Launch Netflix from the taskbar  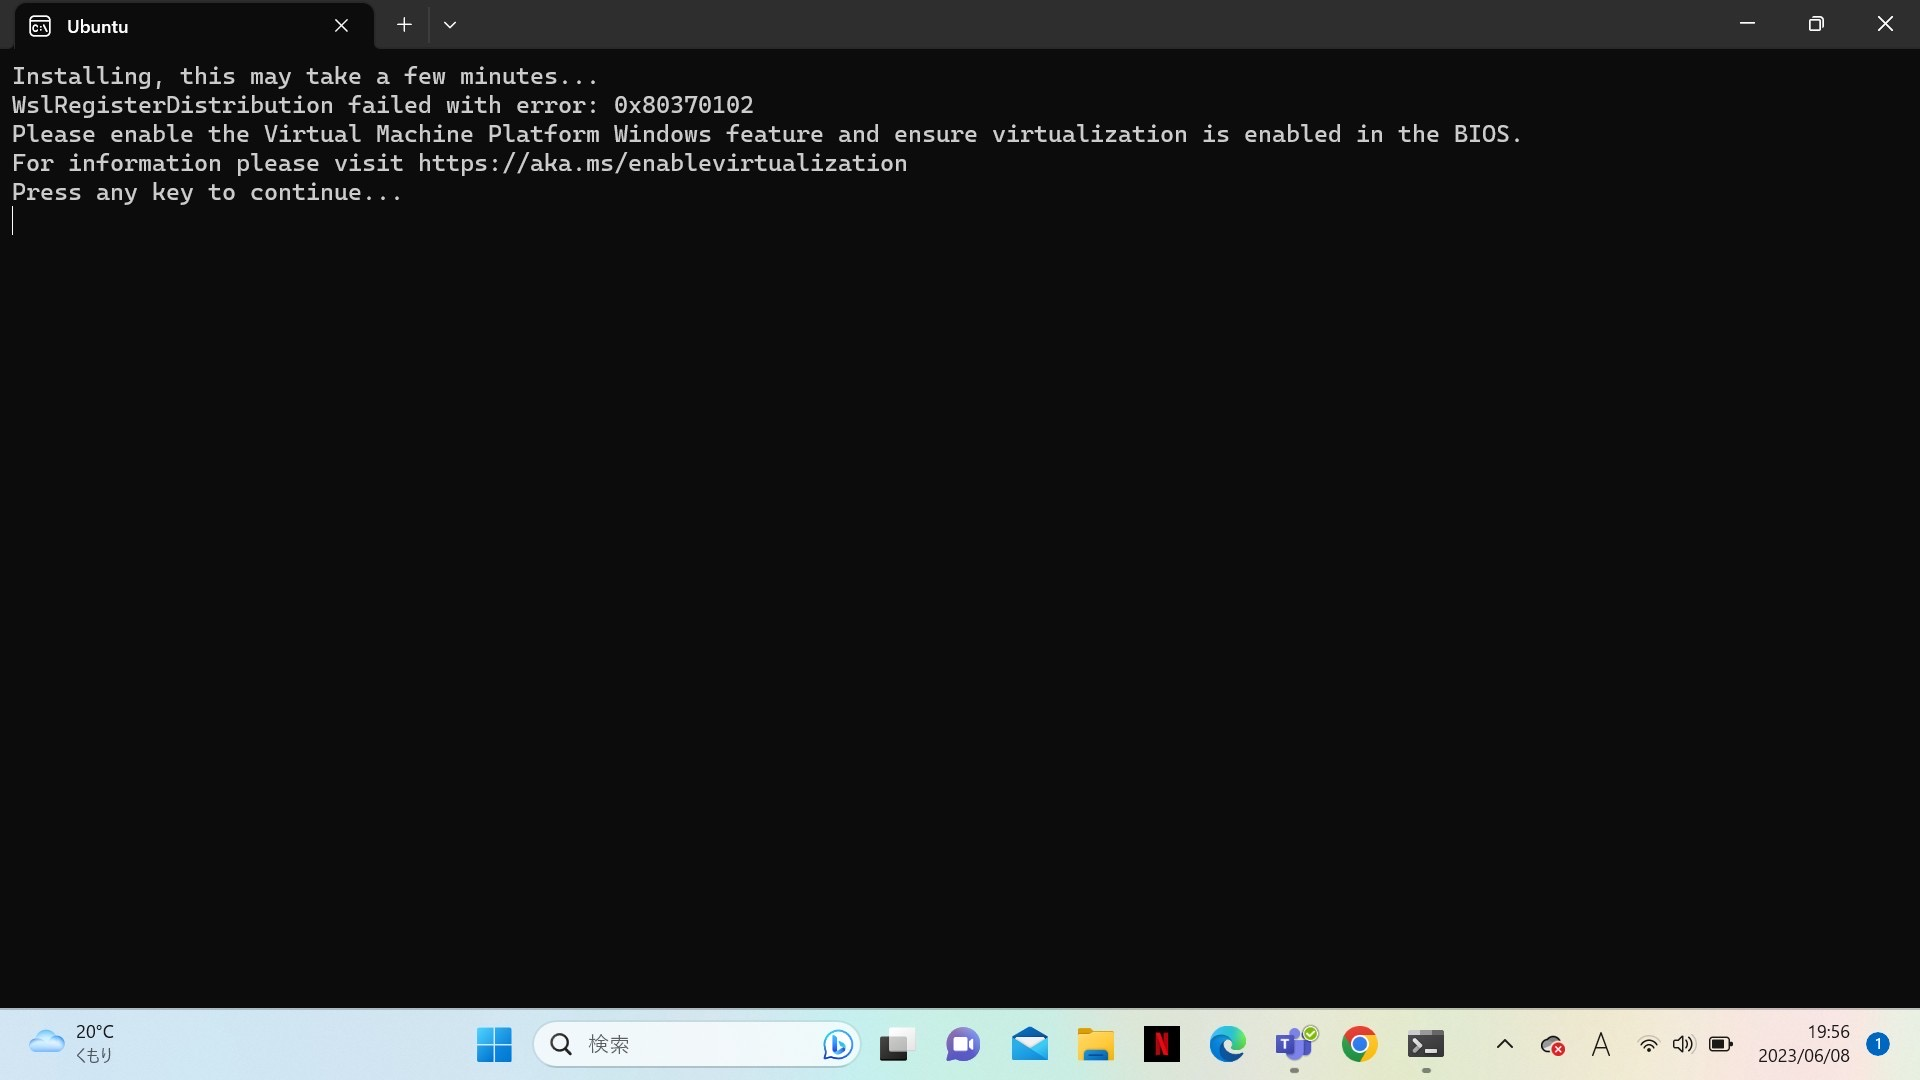1161,1044
